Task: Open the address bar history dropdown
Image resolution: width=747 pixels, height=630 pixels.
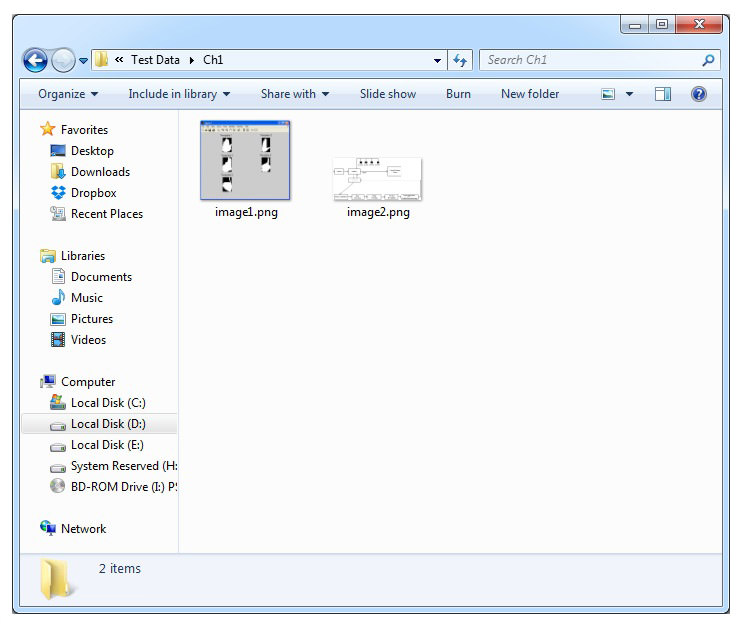Action: click(x=437, y=61)
